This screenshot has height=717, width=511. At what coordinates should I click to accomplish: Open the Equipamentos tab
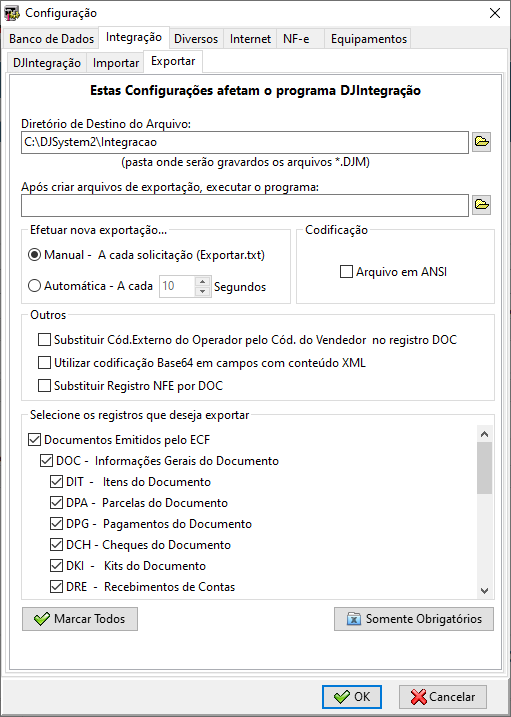click(369, 39)
